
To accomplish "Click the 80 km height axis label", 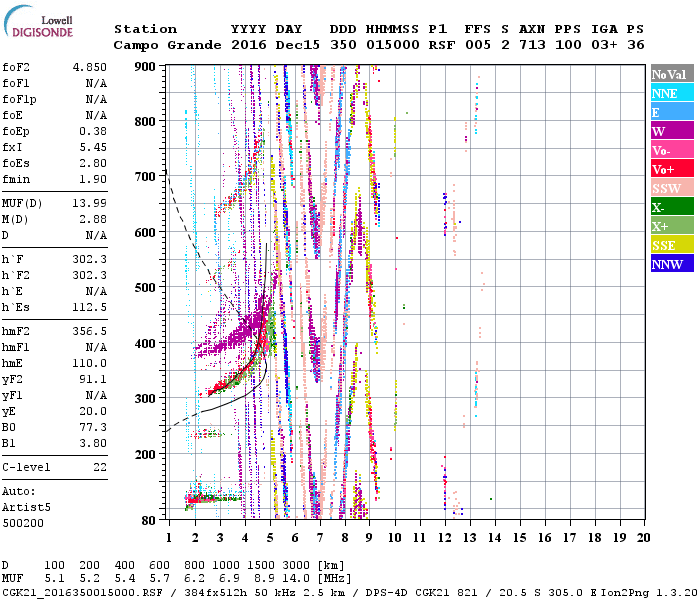I will [148, 521].
